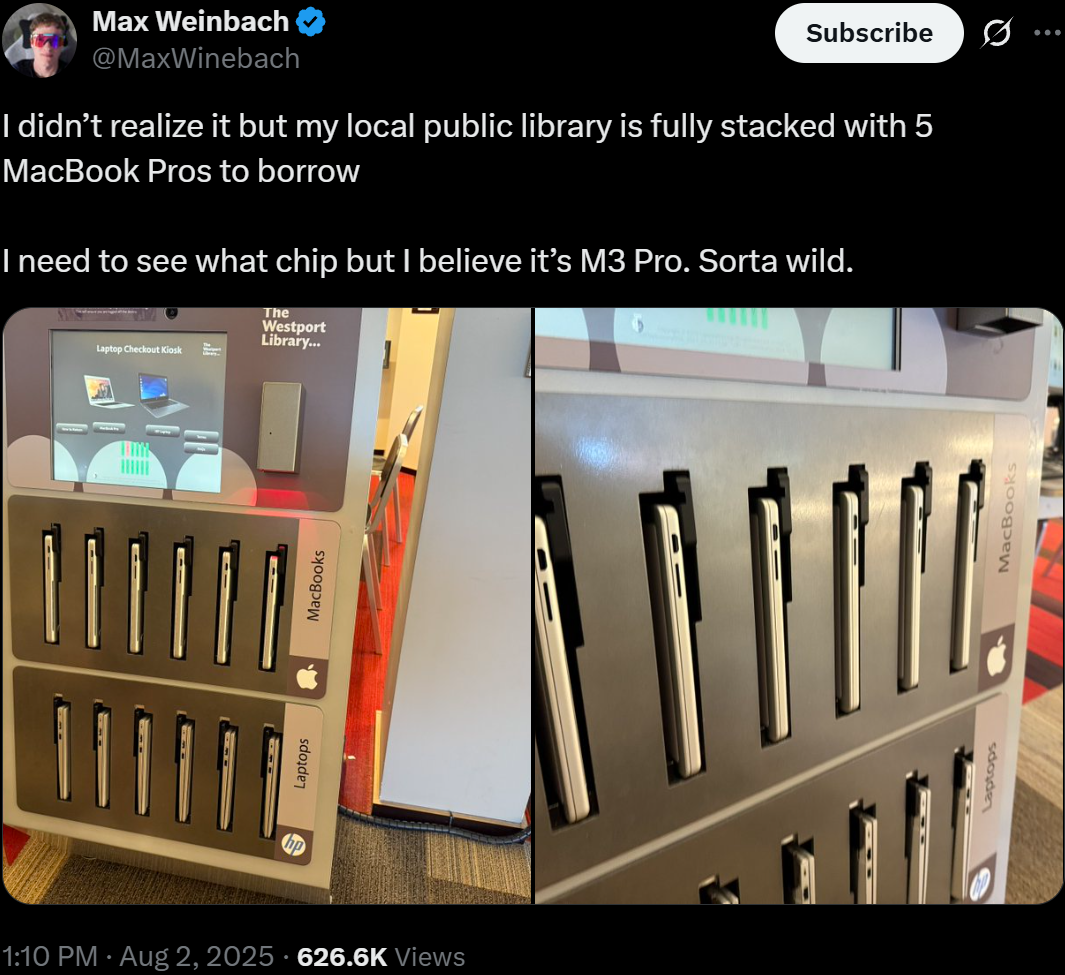Open the @MaxWinebach handle link
Screen dimensions: 1065x975
(x=196, y=58)
